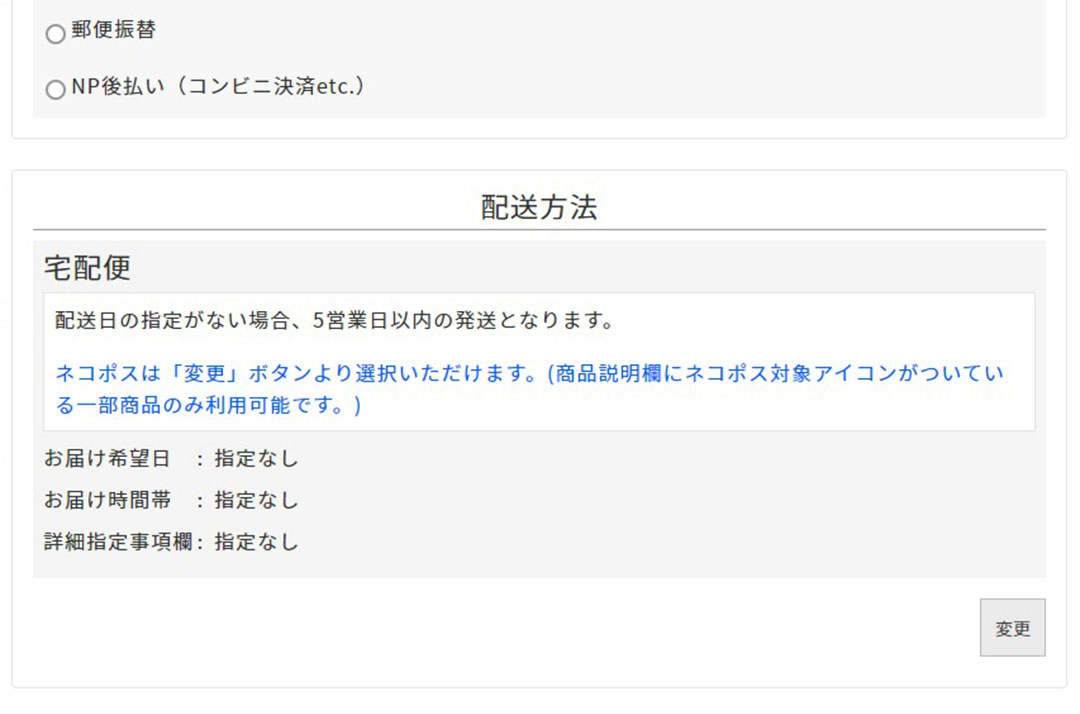Click the 指定なし value for お届け時間帯

tap(256, 500)
